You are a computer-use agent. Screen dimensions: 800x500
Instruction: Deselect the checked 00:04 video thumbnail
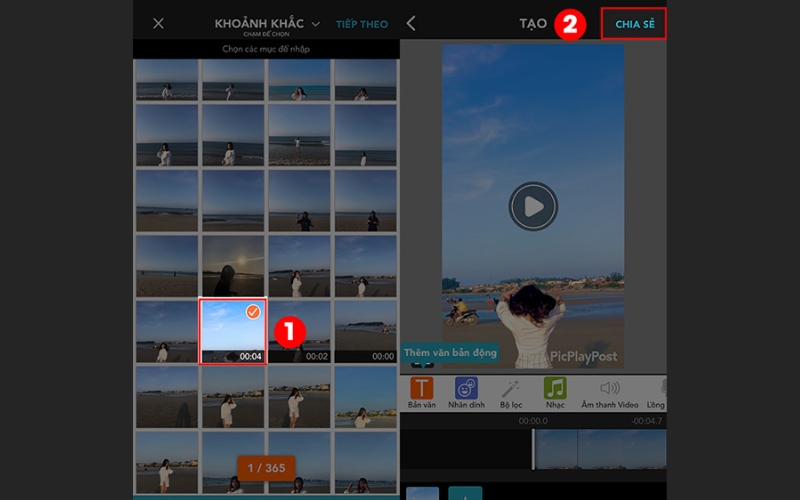[x=232, y=331]
